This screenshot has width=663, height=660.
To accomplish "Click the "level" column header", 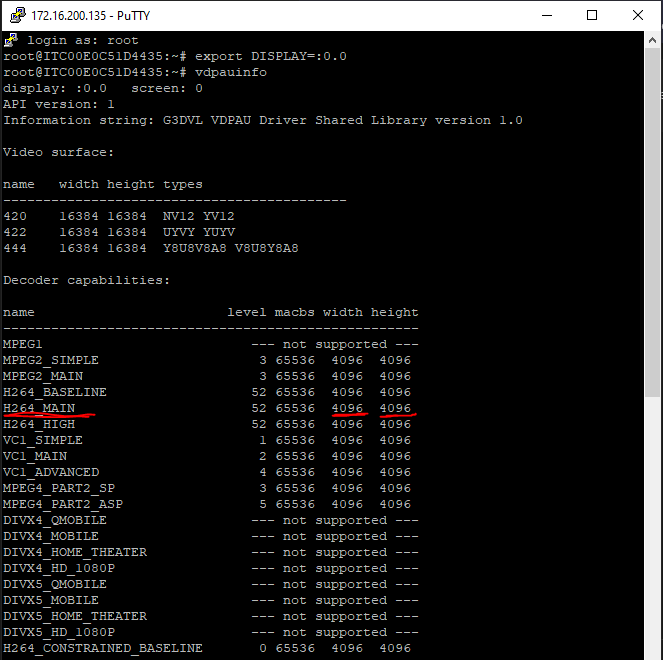I will pos(246,312).
